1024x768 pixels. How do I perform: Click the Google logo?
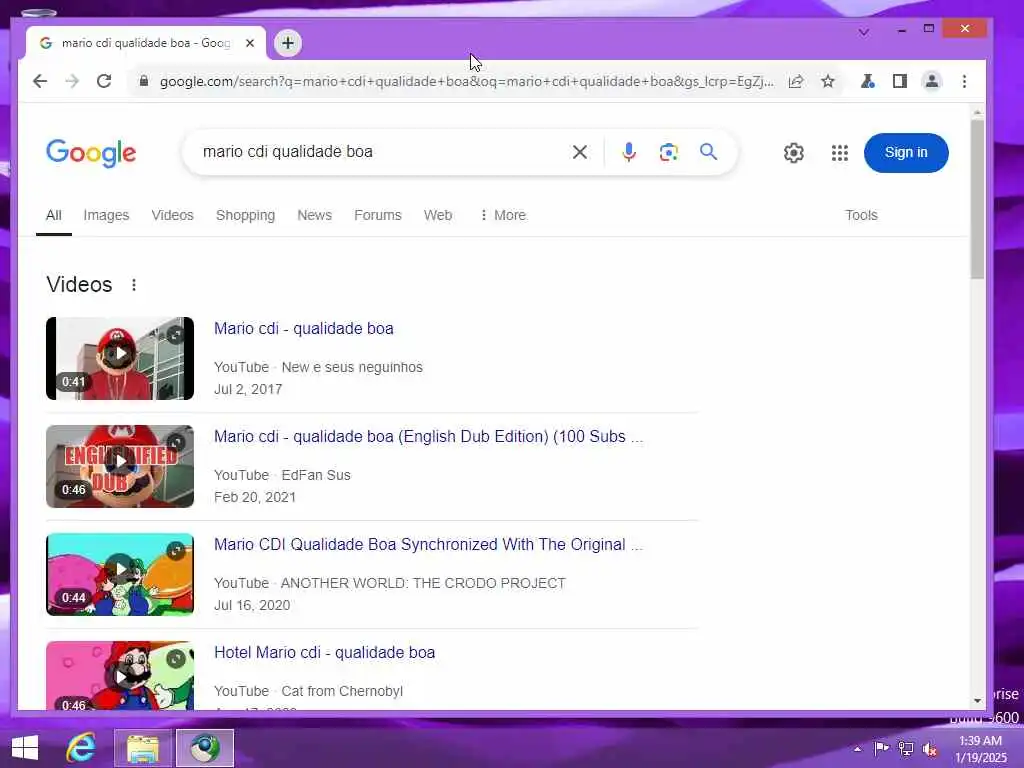(91, 153)
